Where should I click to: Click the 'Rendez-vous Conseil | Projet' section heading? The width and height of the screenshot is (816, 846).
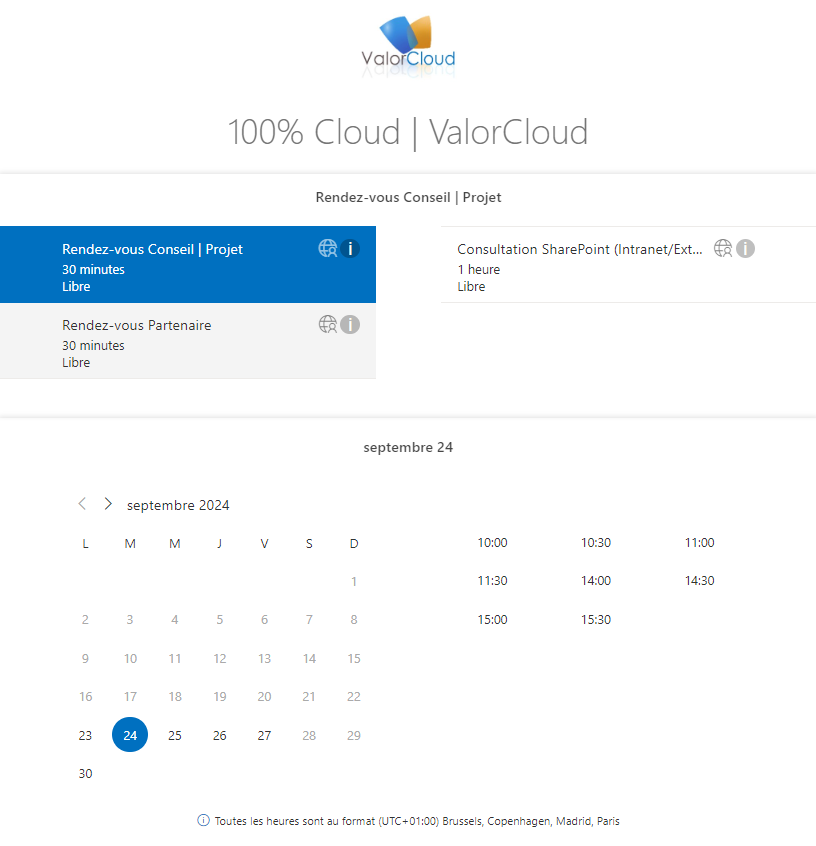pos(408,197)
